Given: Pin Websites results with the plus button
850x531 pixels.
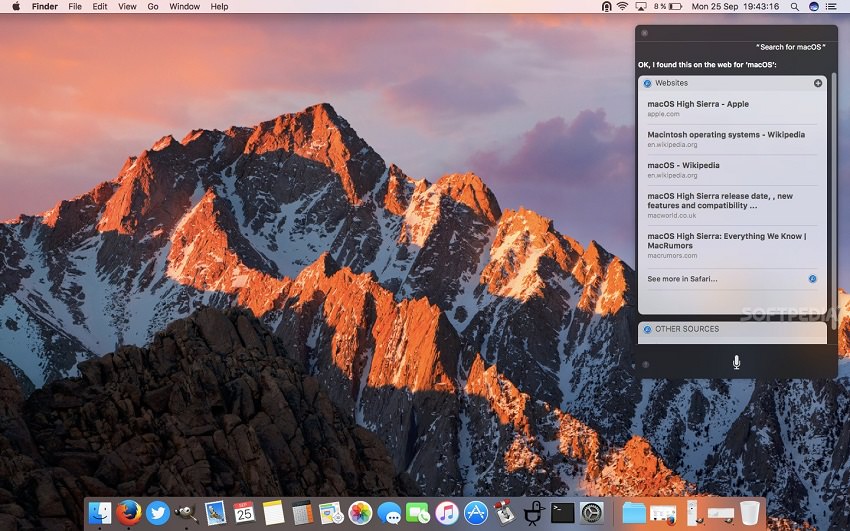Looking at the screenshot, I should pyautogui.click(x=818, y=83).
